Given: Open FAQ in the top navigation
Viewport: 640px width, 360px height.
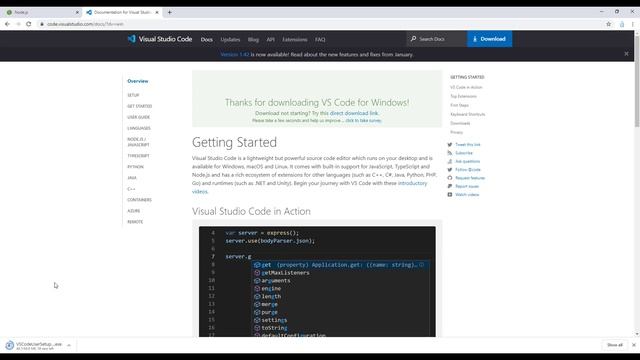Looking at the screenshot, I should tap(320, 40).
